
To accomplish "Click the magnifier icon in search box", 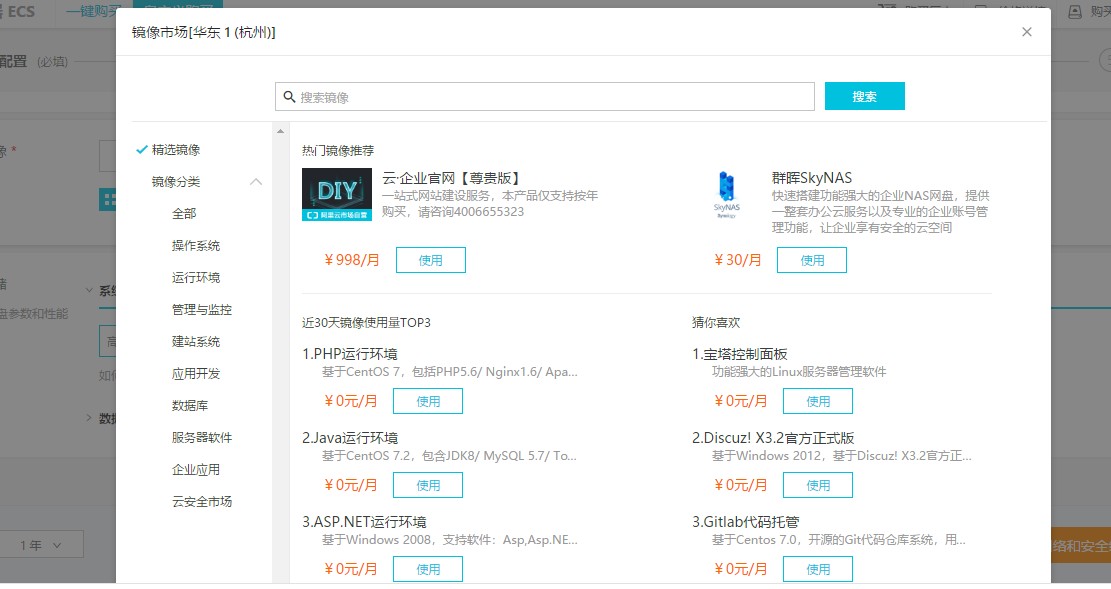I will 289,97.
